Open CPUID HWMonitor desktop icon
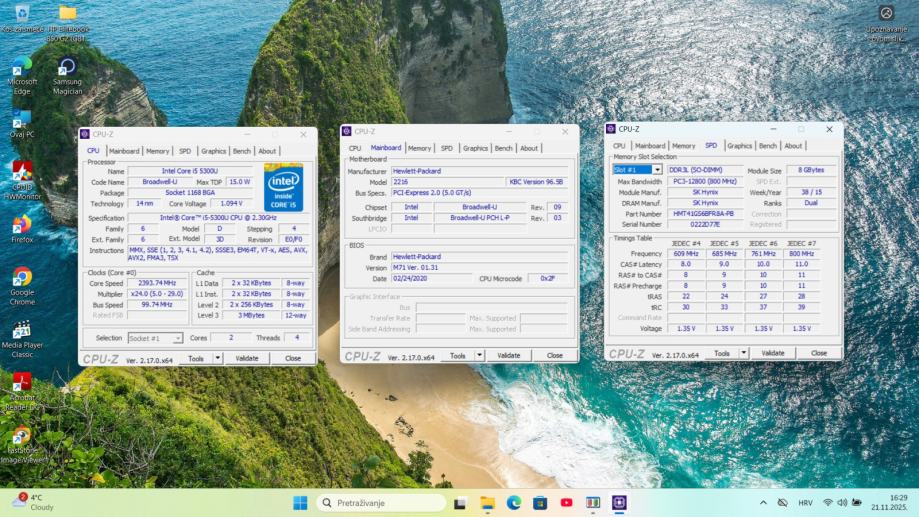919x517 pixels. coord(22,172)
